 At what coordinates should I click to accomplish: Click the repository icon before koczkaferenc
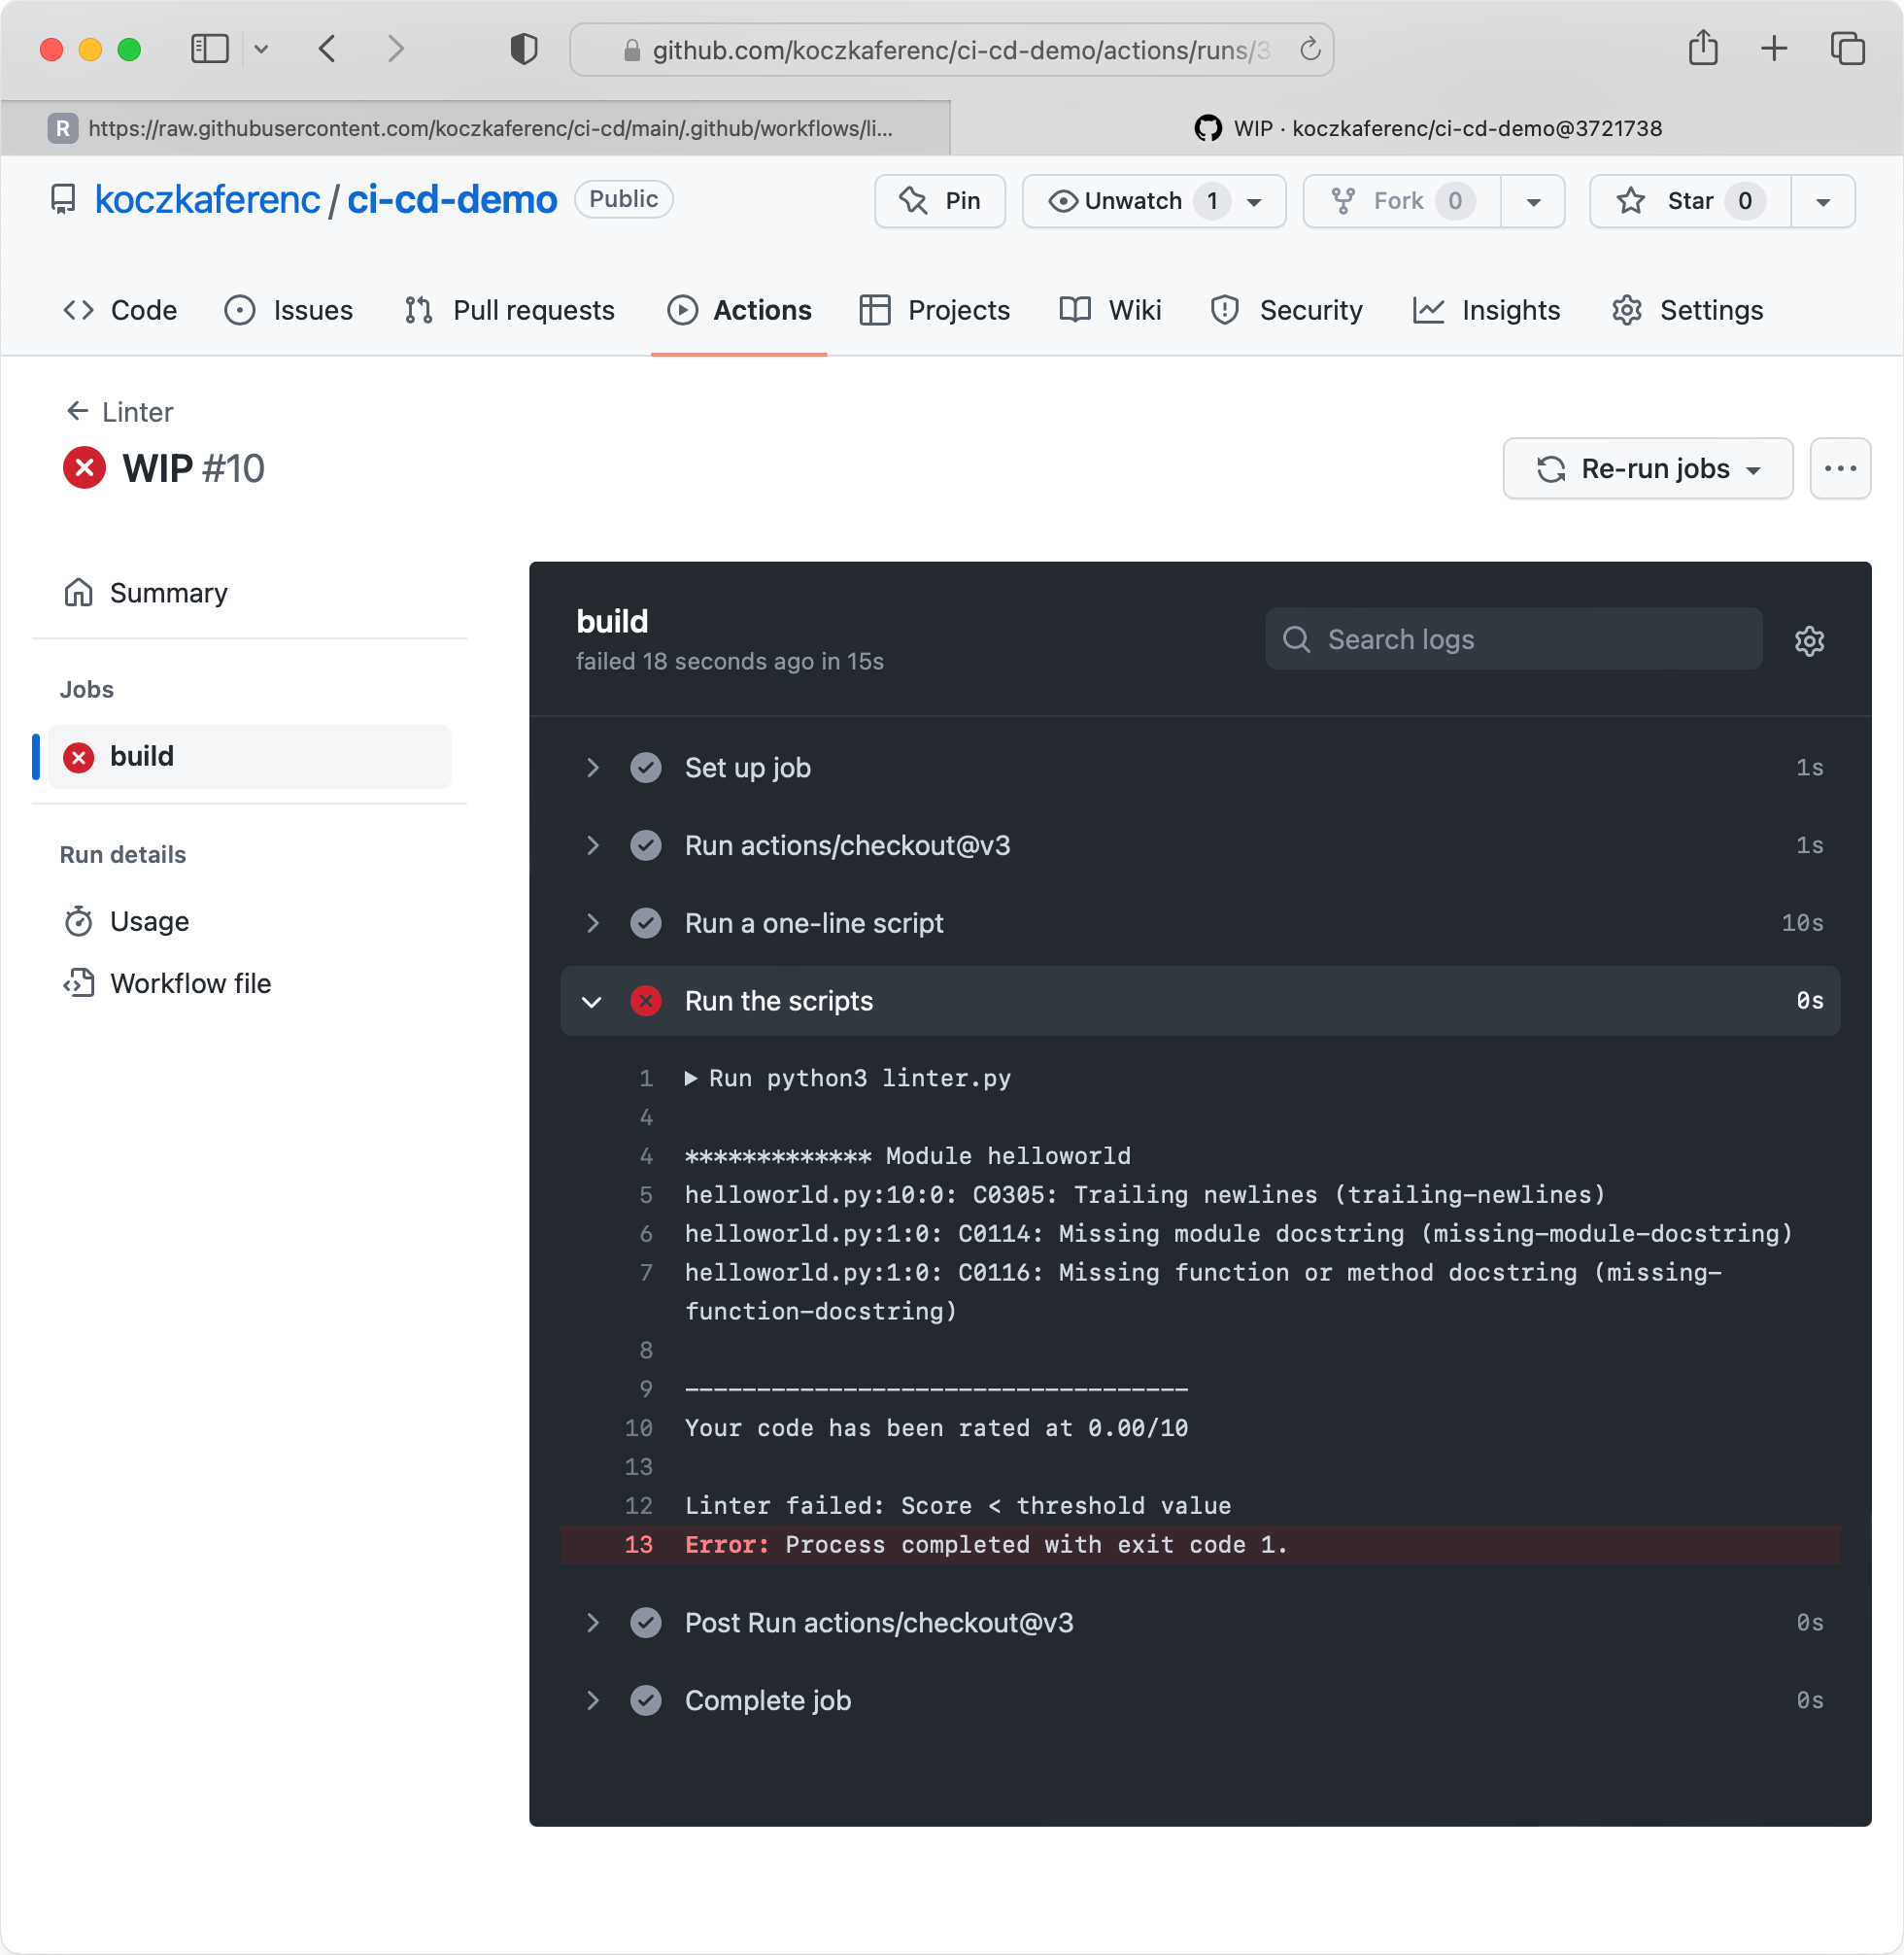(63, 200)
